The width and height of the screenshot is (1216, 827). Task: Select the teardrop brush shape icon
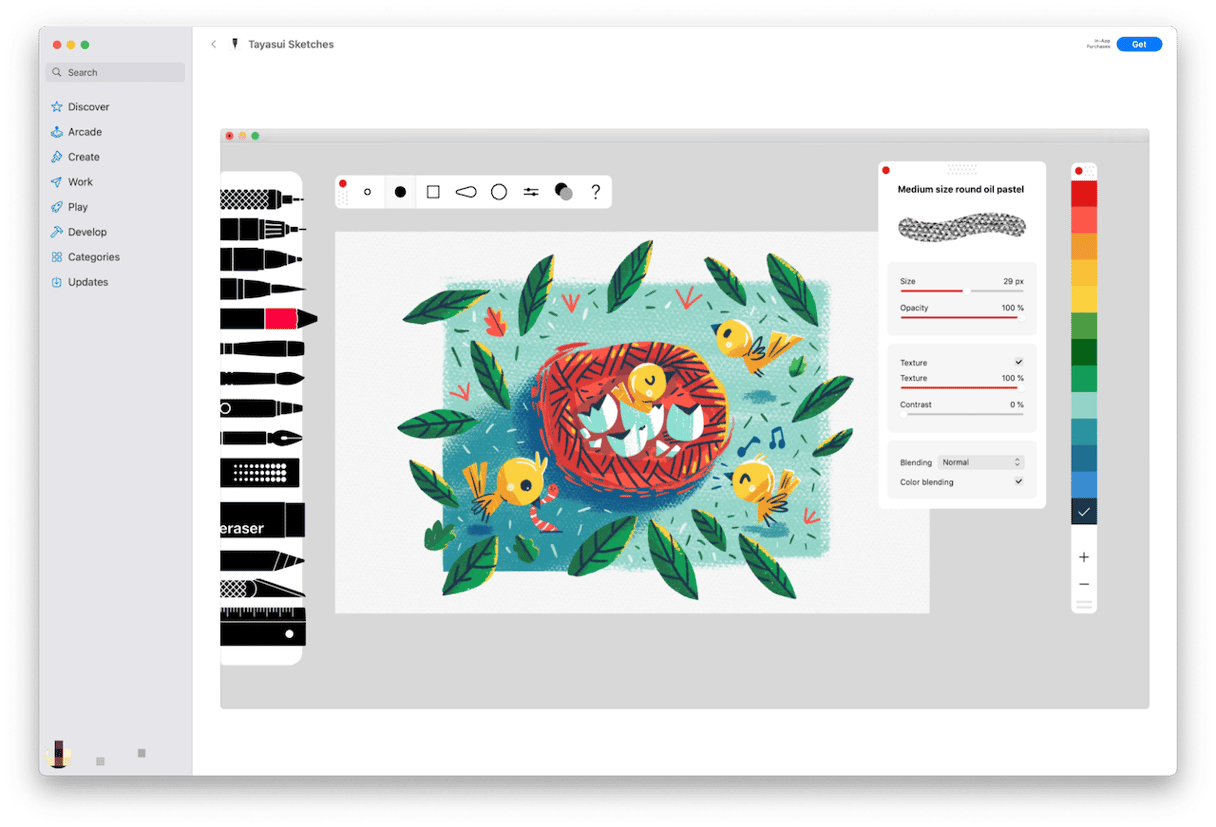465,192
